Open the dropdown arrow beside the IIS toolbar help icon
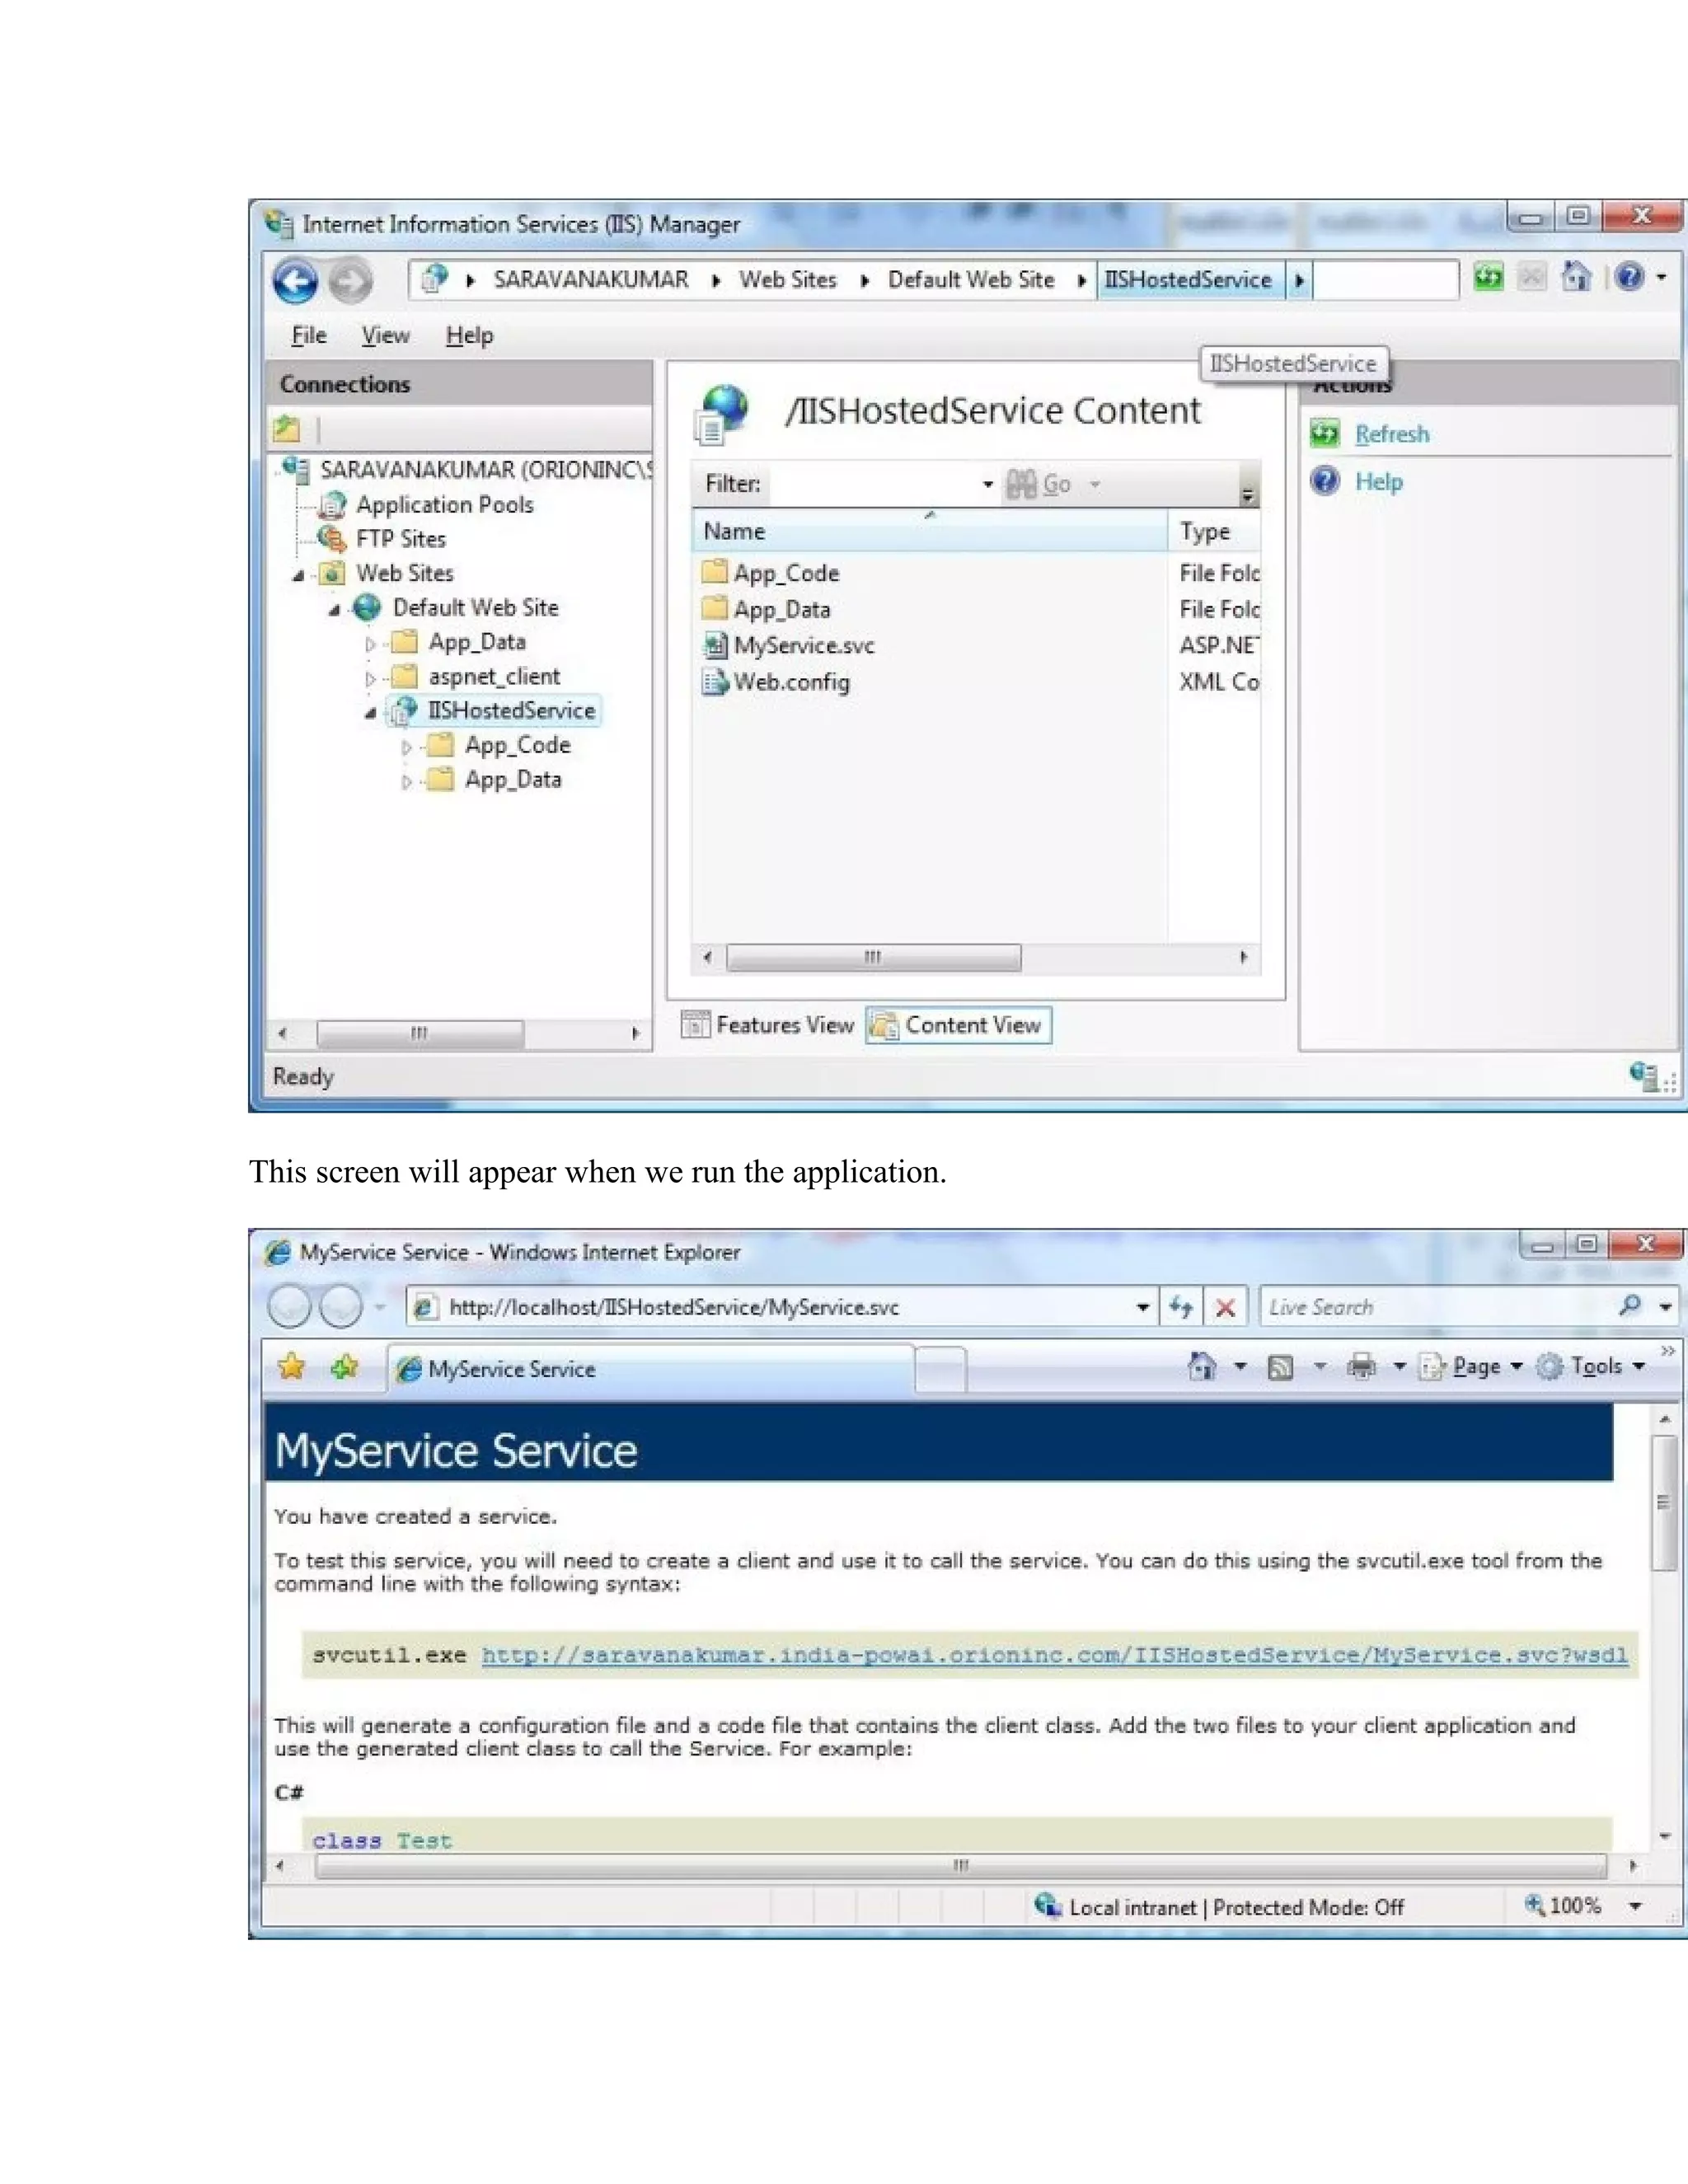The image size is (1688, 2184). coord(1662,277)
